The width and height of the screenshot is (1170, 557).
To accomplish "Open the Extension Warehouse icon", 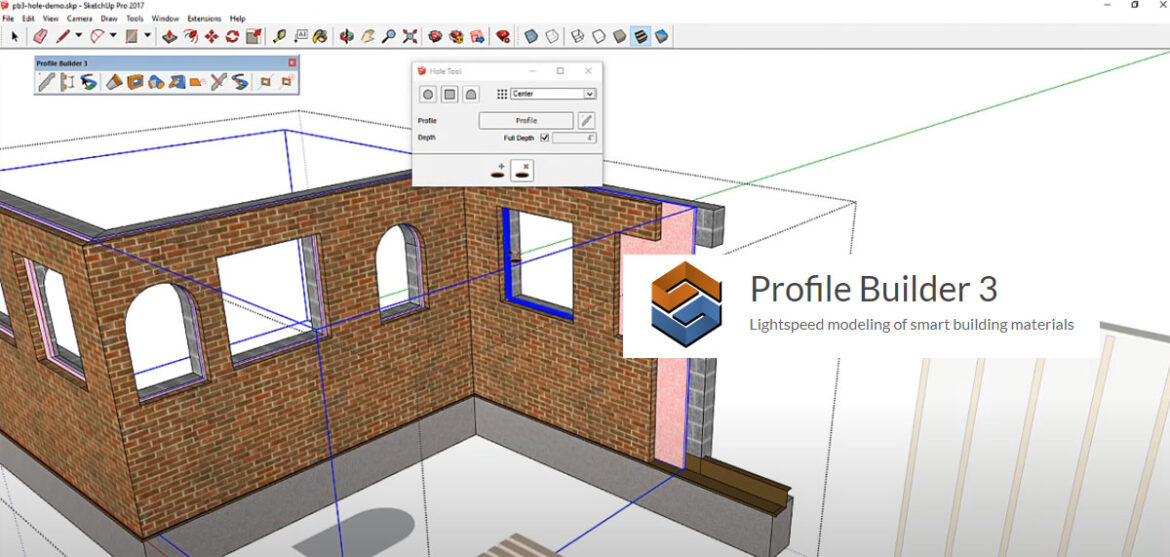I will [x=457, y=36].
